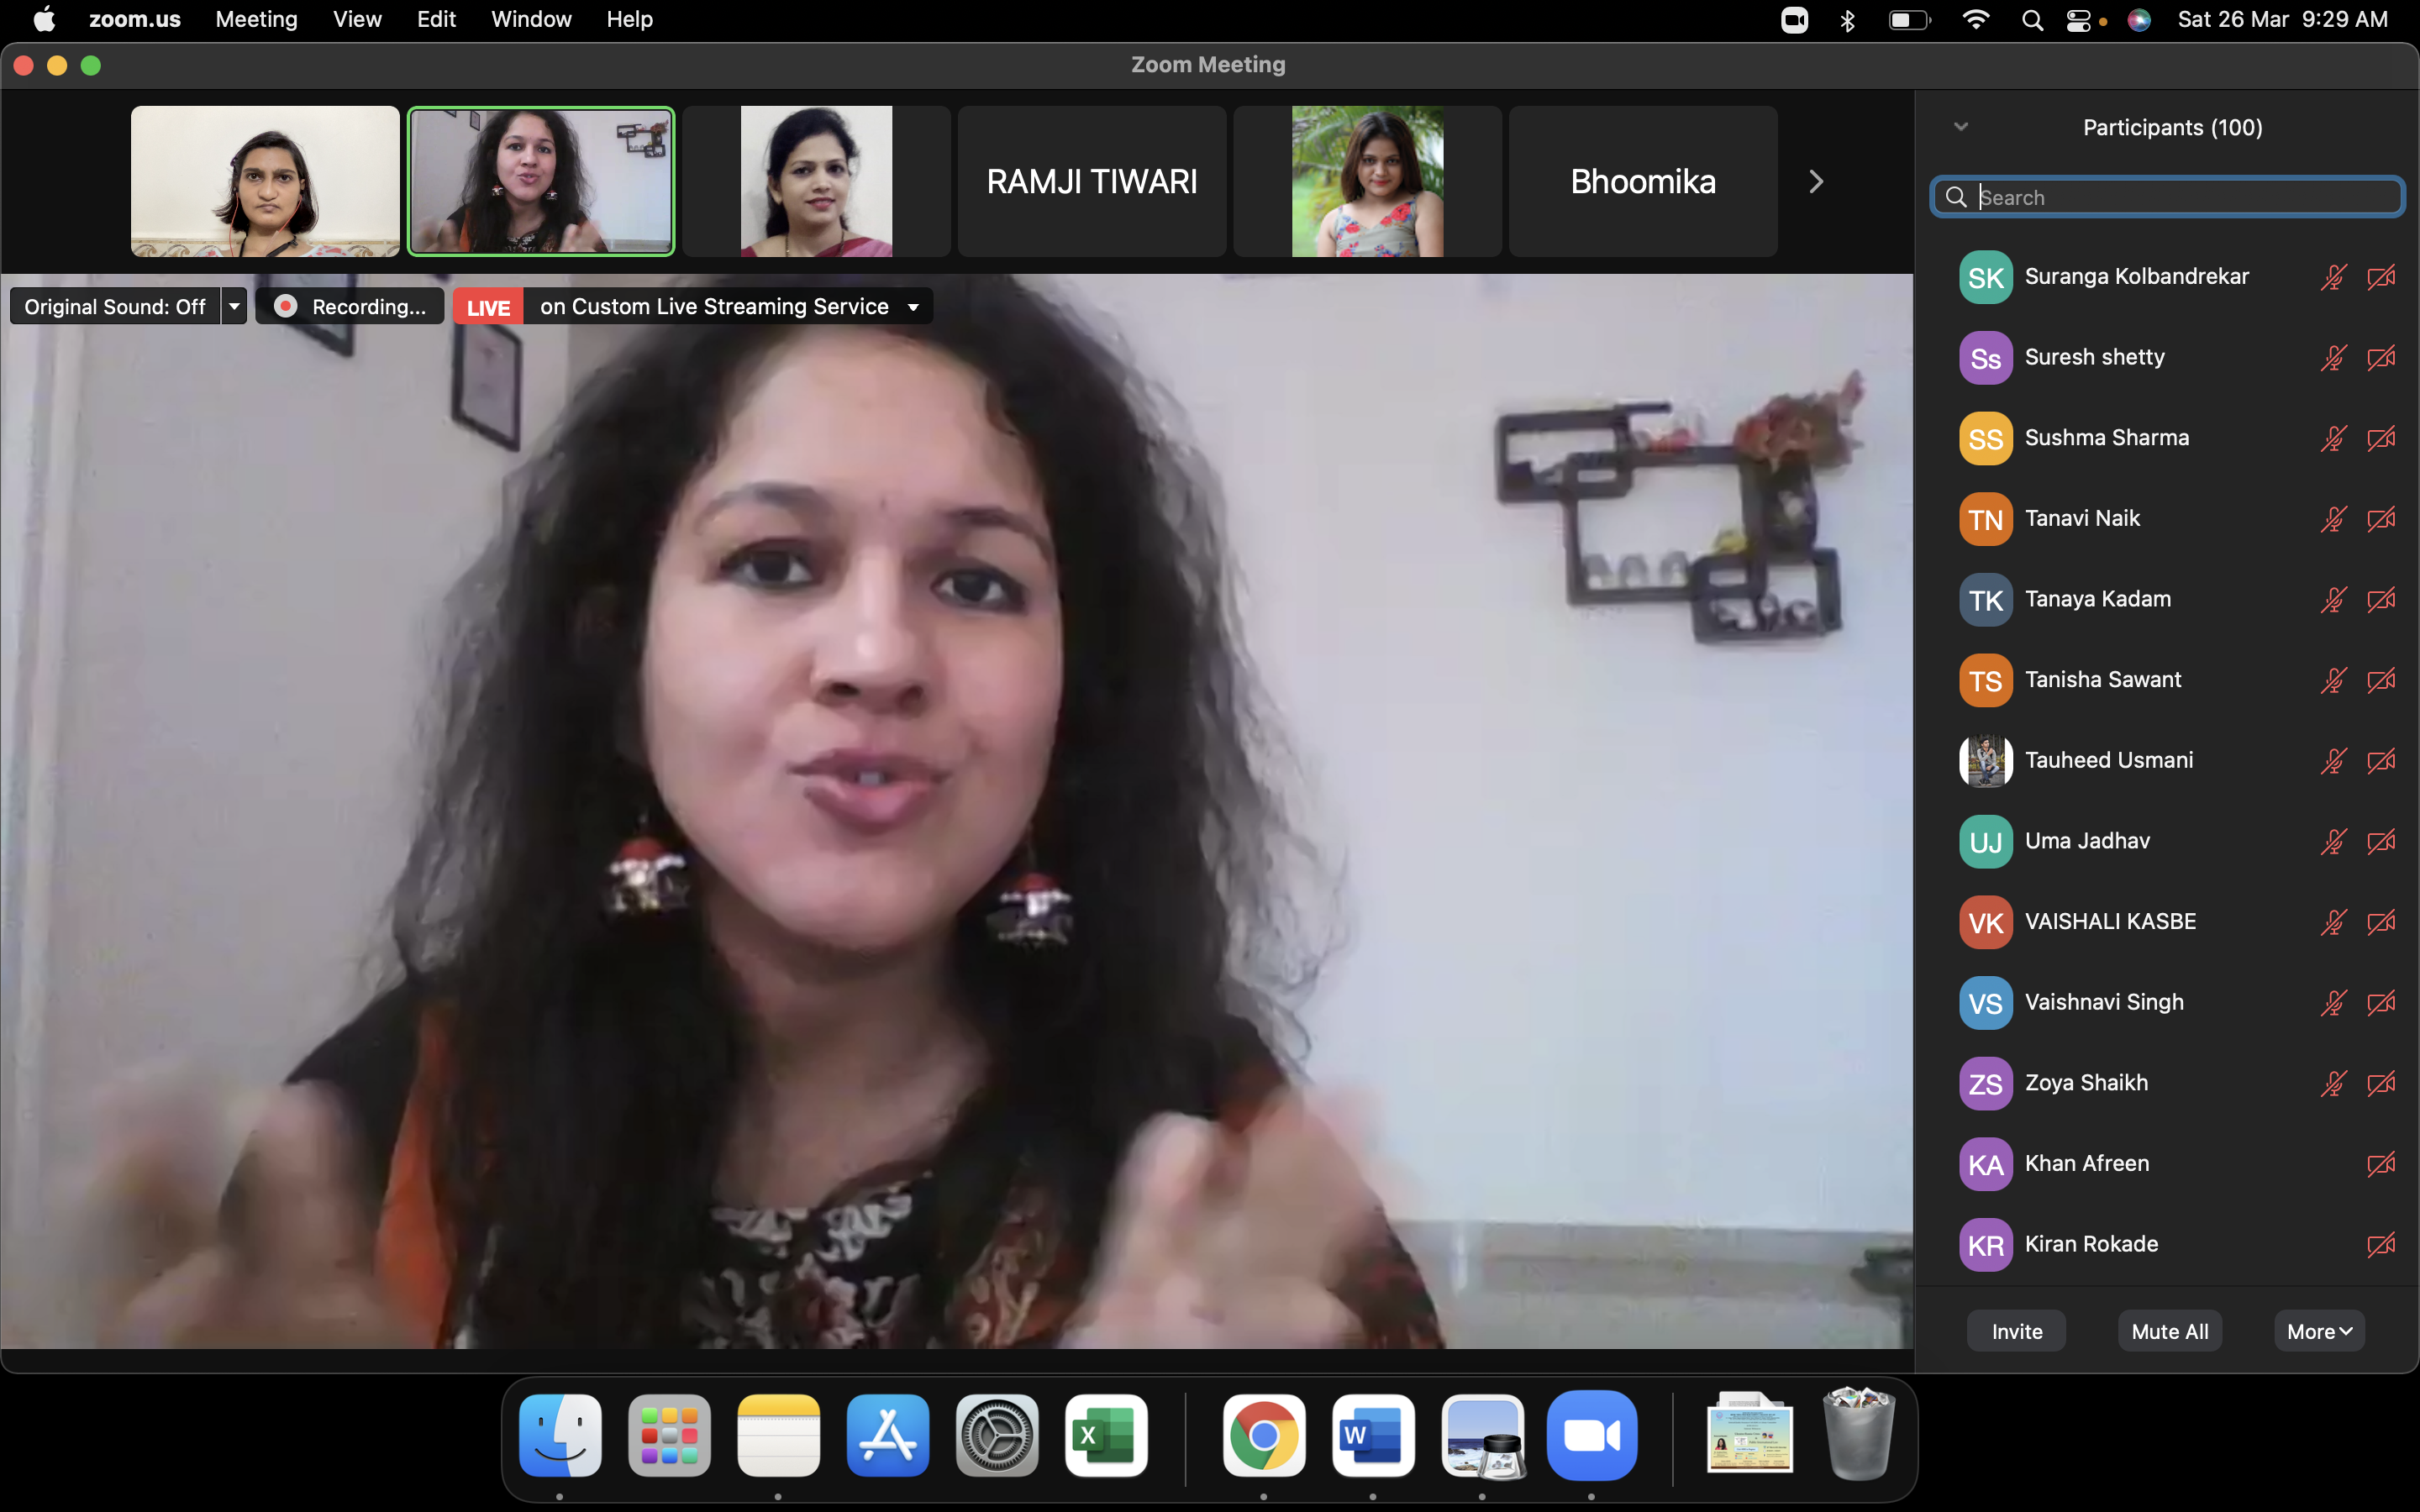This screenshot has width=2420, height=1512.
Task: Open the View menu
Action: (357, 19)
